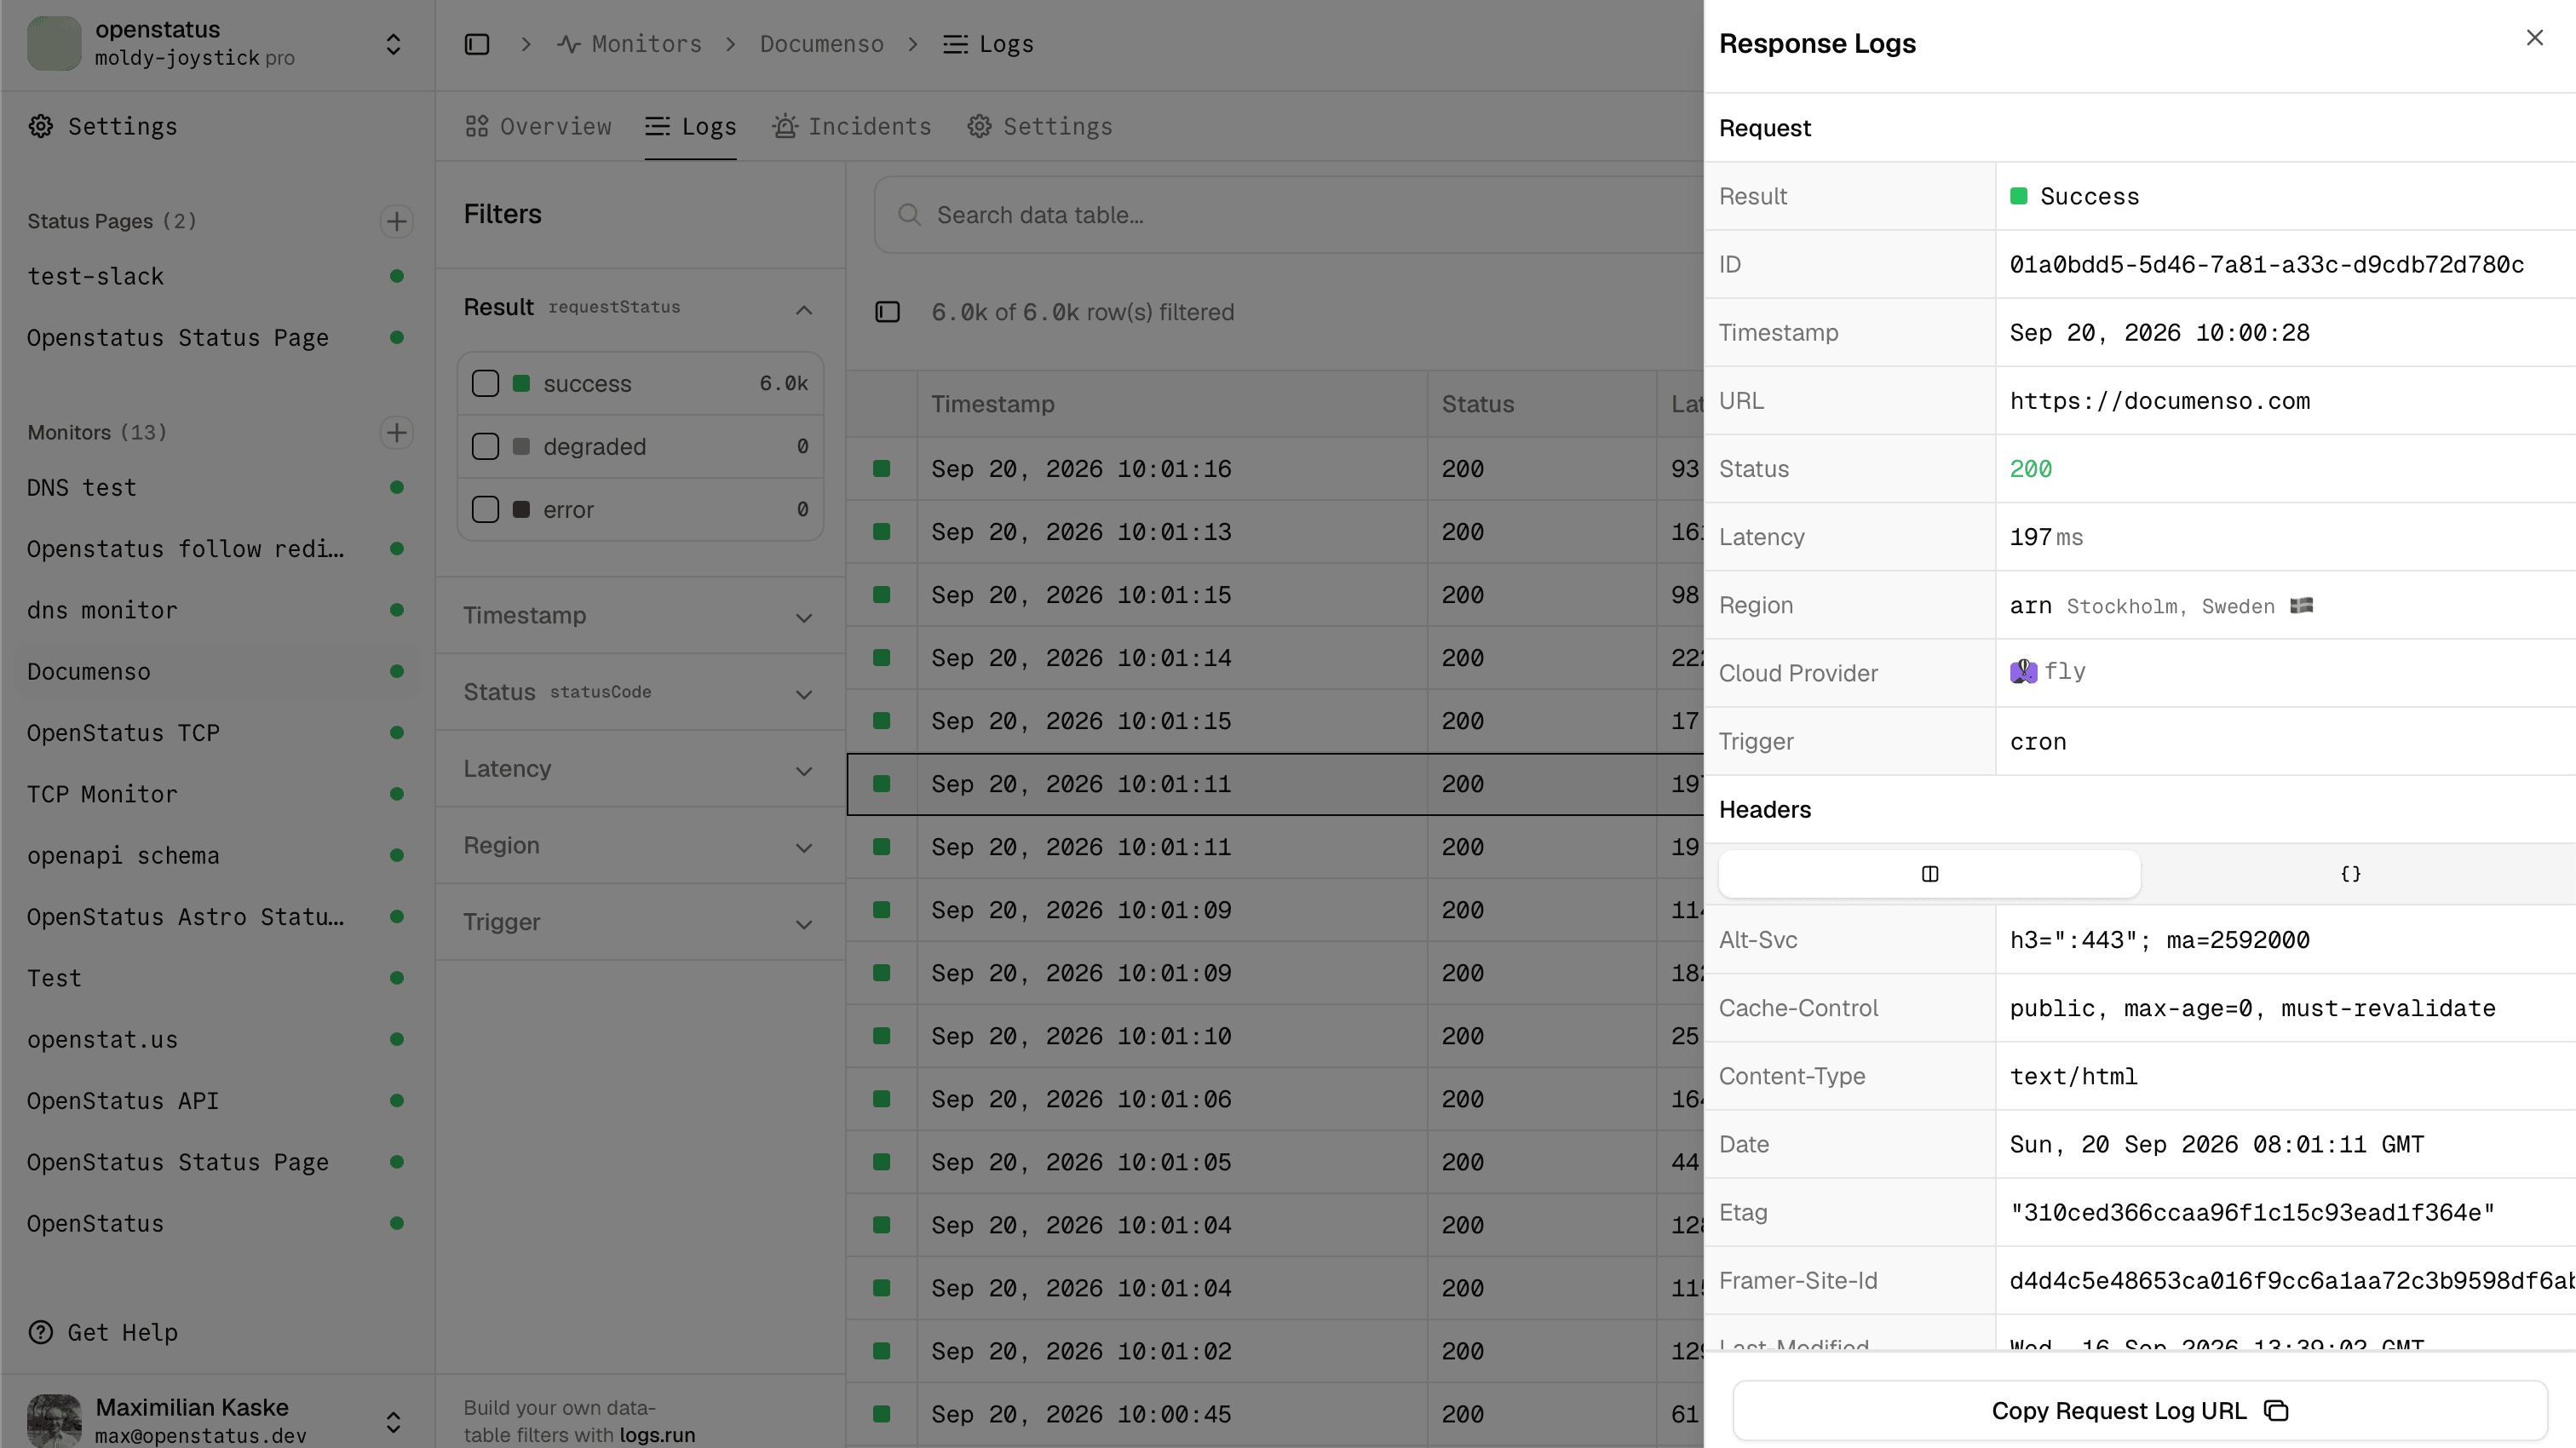Viewport: 2576px width, 1448px height.
Task: Click the search magnifier icon
Action: point(909,215)
